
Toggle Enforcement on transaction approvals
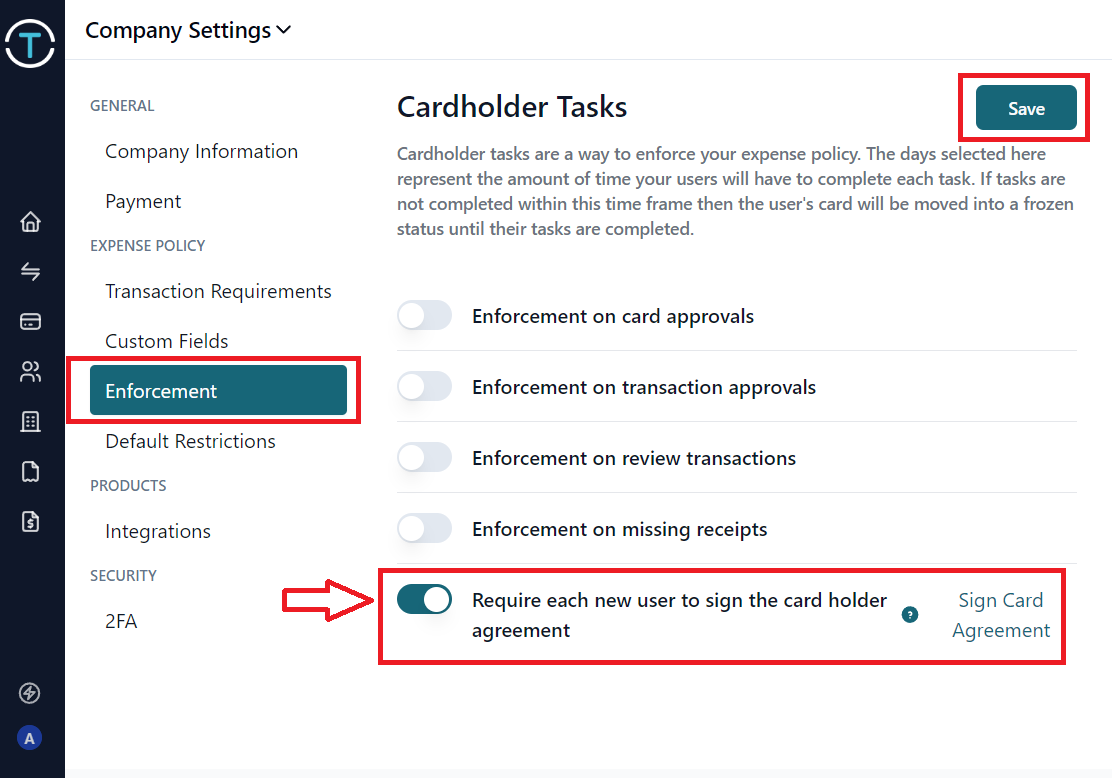coord(424,387)
